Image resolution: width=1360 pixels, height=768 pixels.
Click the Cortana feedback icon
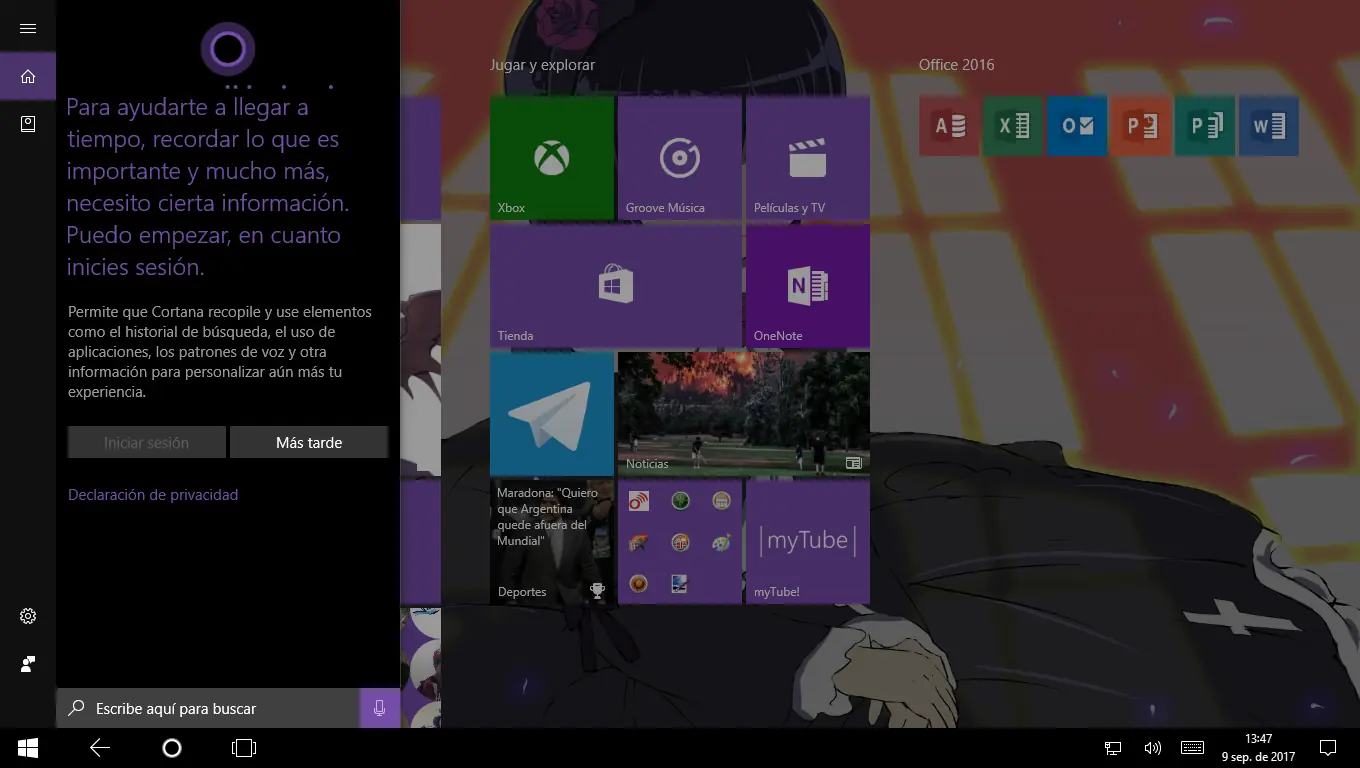point(28,664)
